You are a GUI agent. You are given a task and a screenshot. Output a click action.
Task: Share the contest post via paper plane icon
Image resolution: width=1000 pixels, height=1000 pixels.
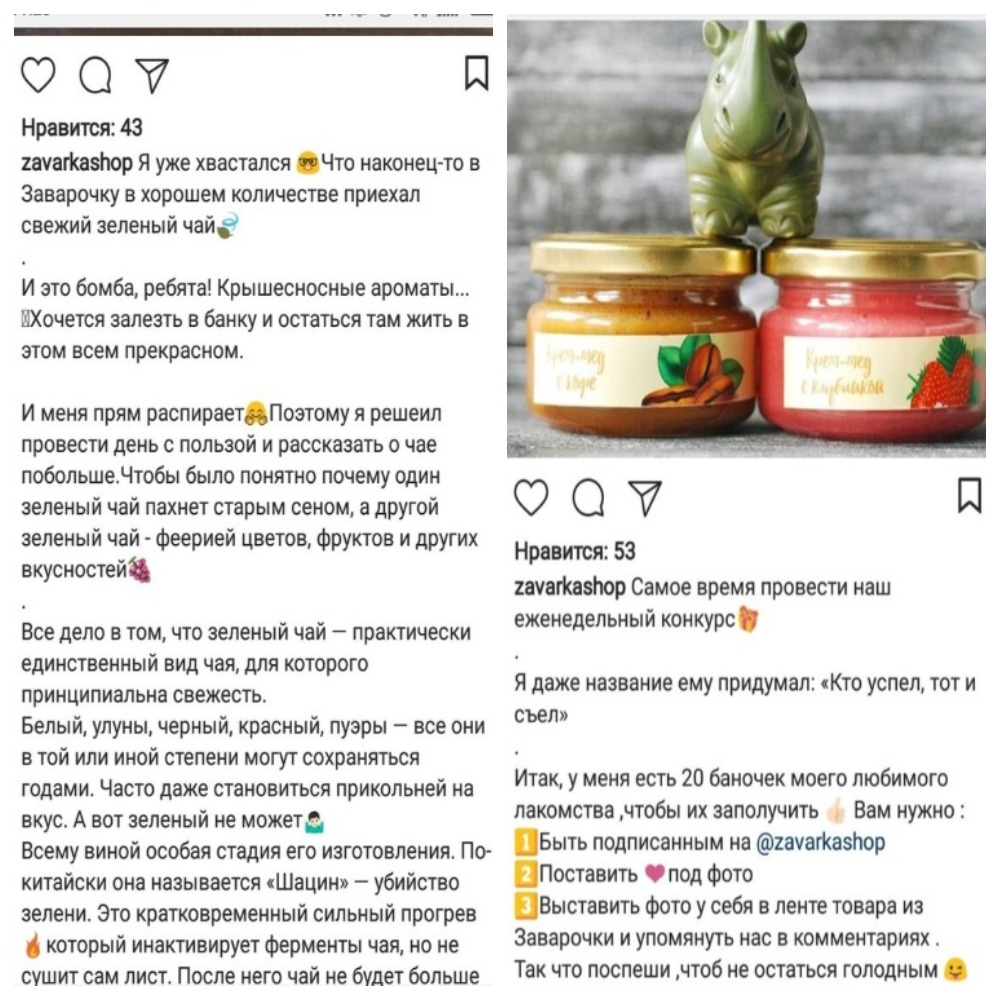point(645,497)
